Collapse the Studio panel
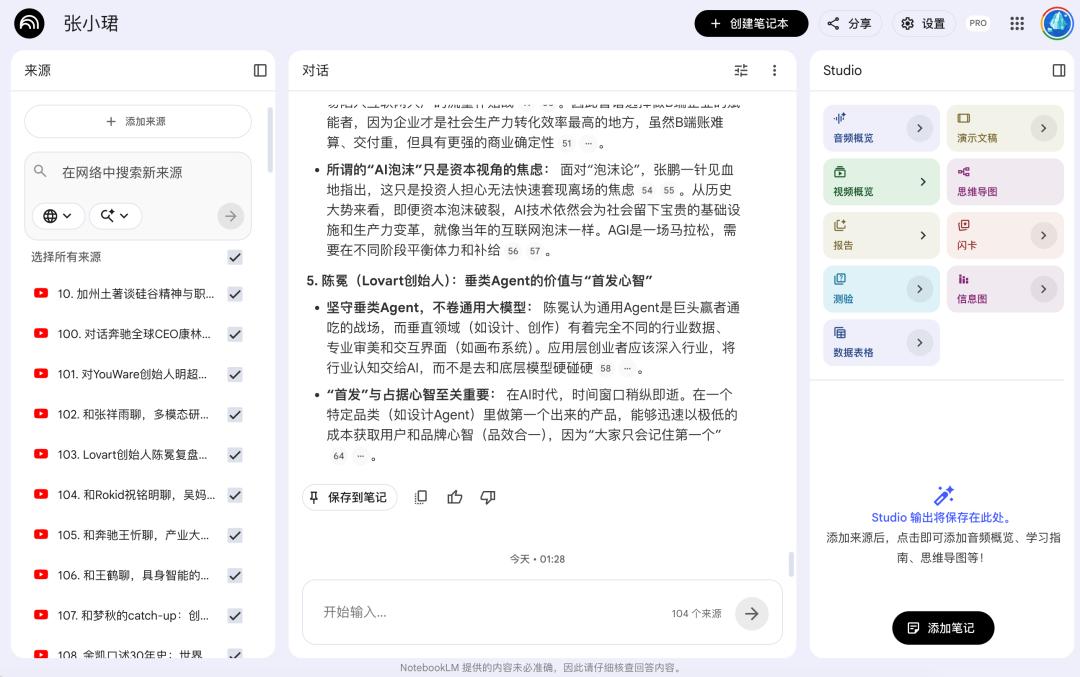The image size is (1080, 677). pyautogui.click(x=1059, y=70)
